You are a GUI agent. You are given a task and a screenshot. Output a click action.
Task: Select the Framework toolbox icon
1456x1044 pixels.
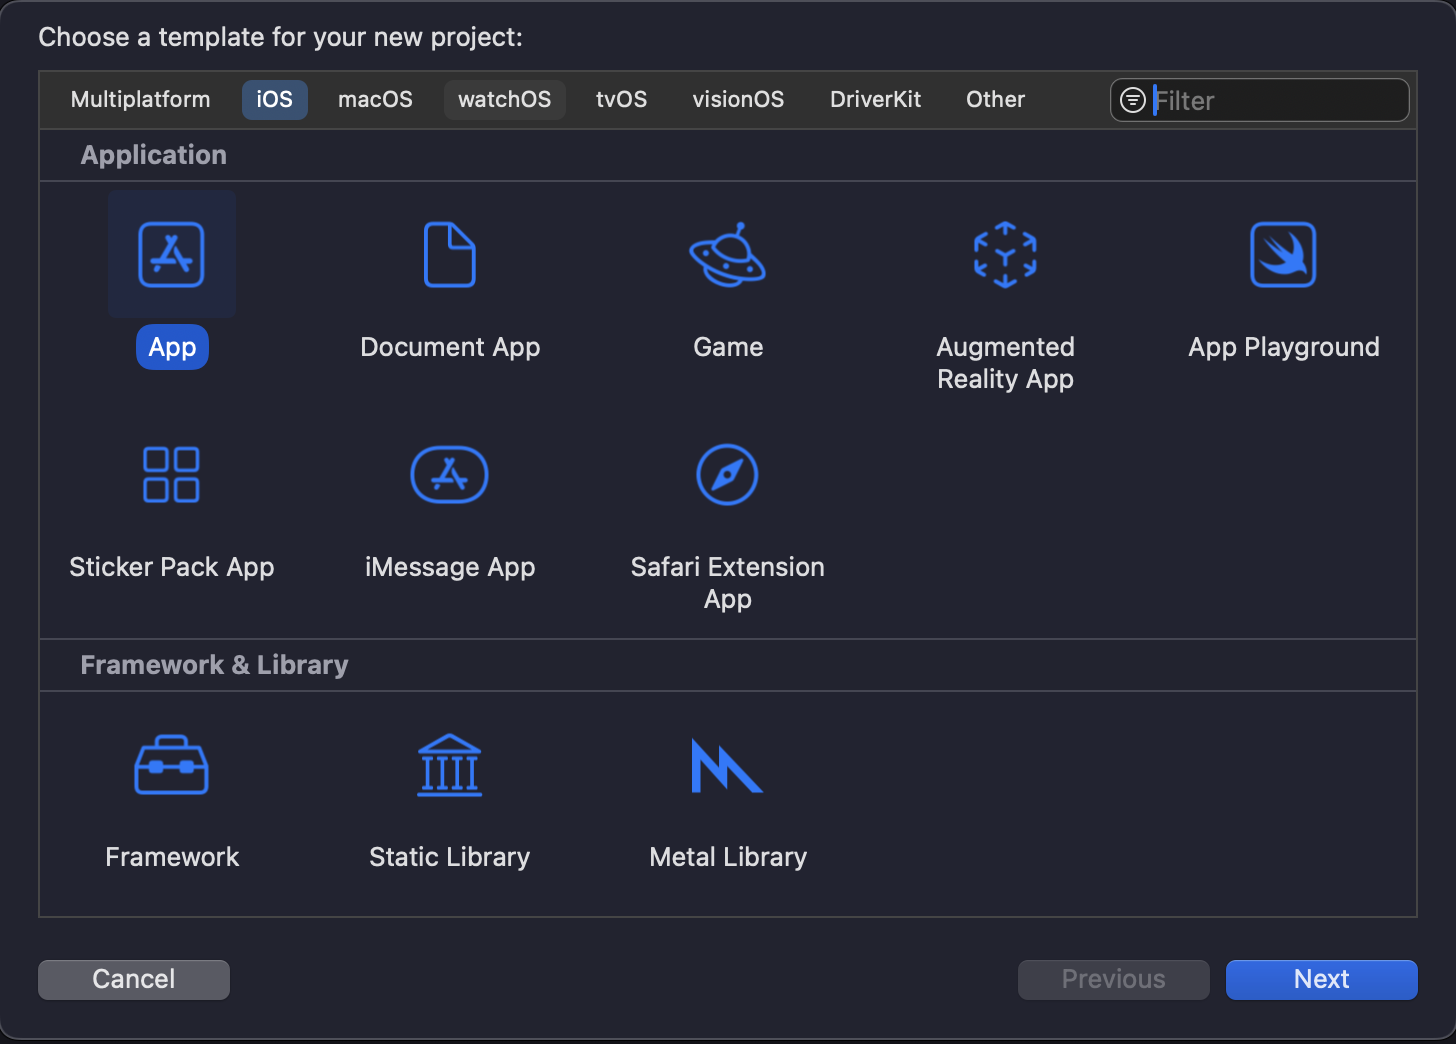tap(171, 765)
